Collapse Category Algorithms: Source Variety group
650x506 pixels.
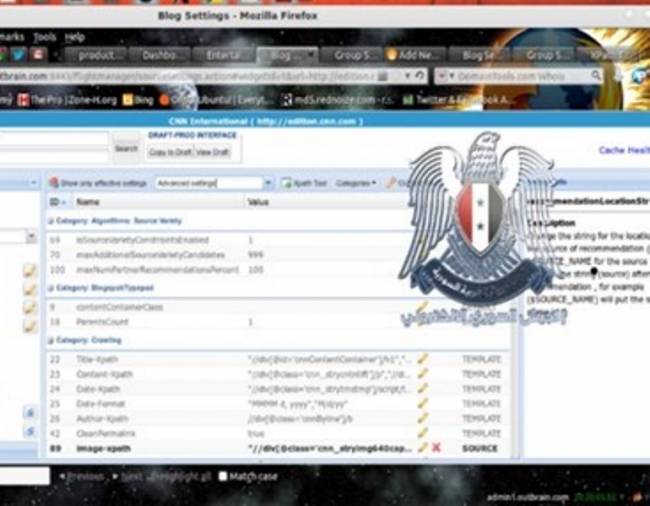(51, 221)
